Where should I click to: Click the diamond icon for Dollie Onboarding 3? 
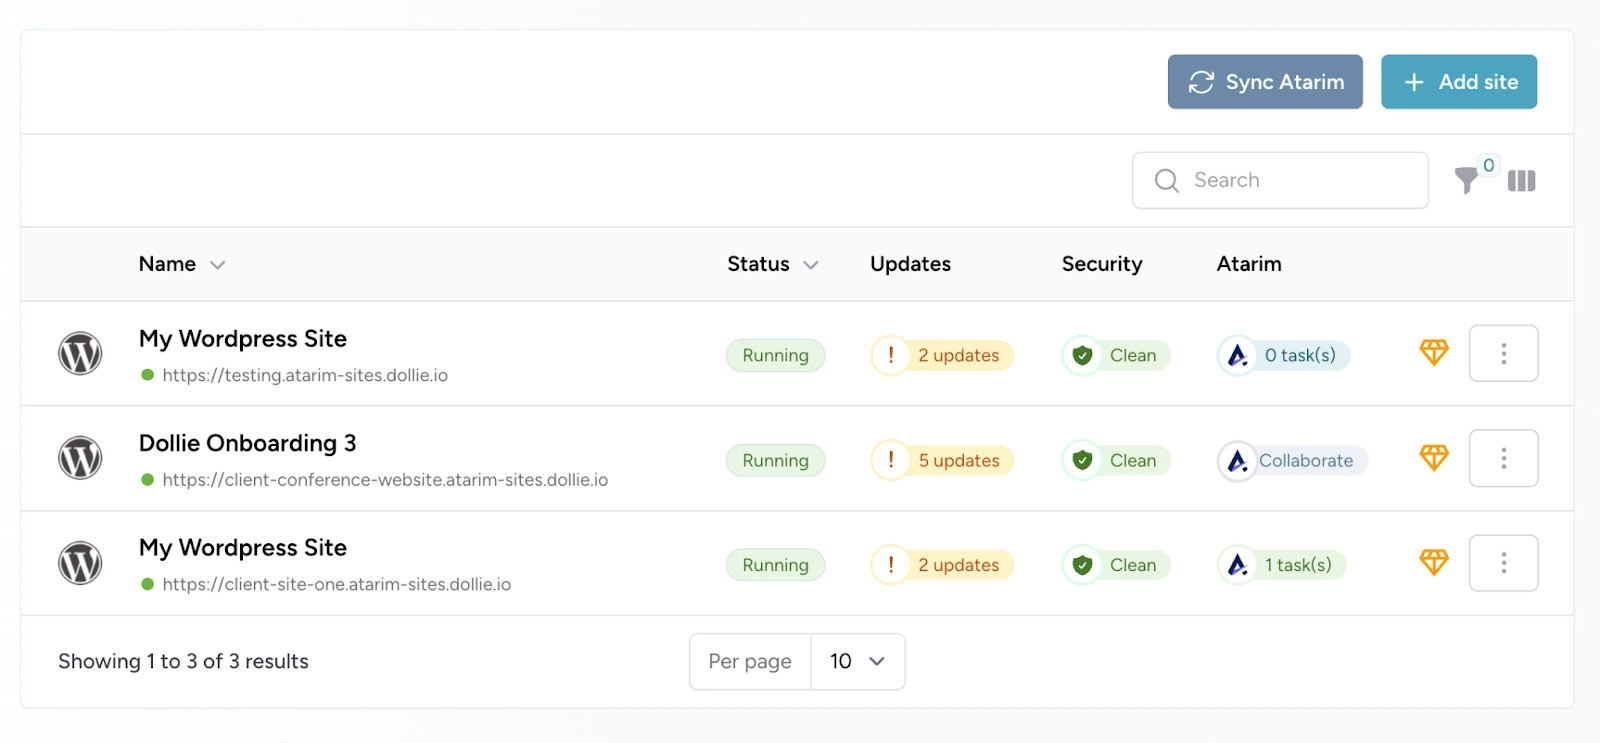coord(1434,458)
